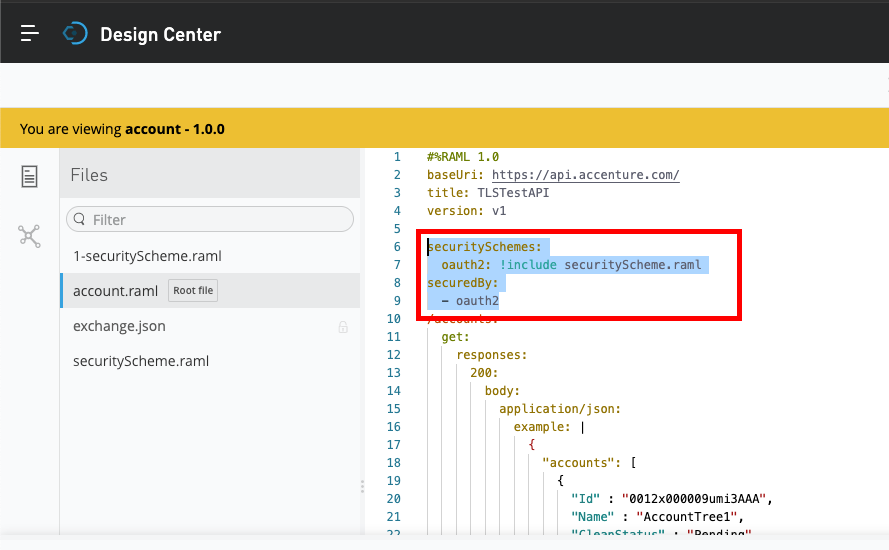
Task: Open the Files document icon panel
Action: tap(30, 177)
